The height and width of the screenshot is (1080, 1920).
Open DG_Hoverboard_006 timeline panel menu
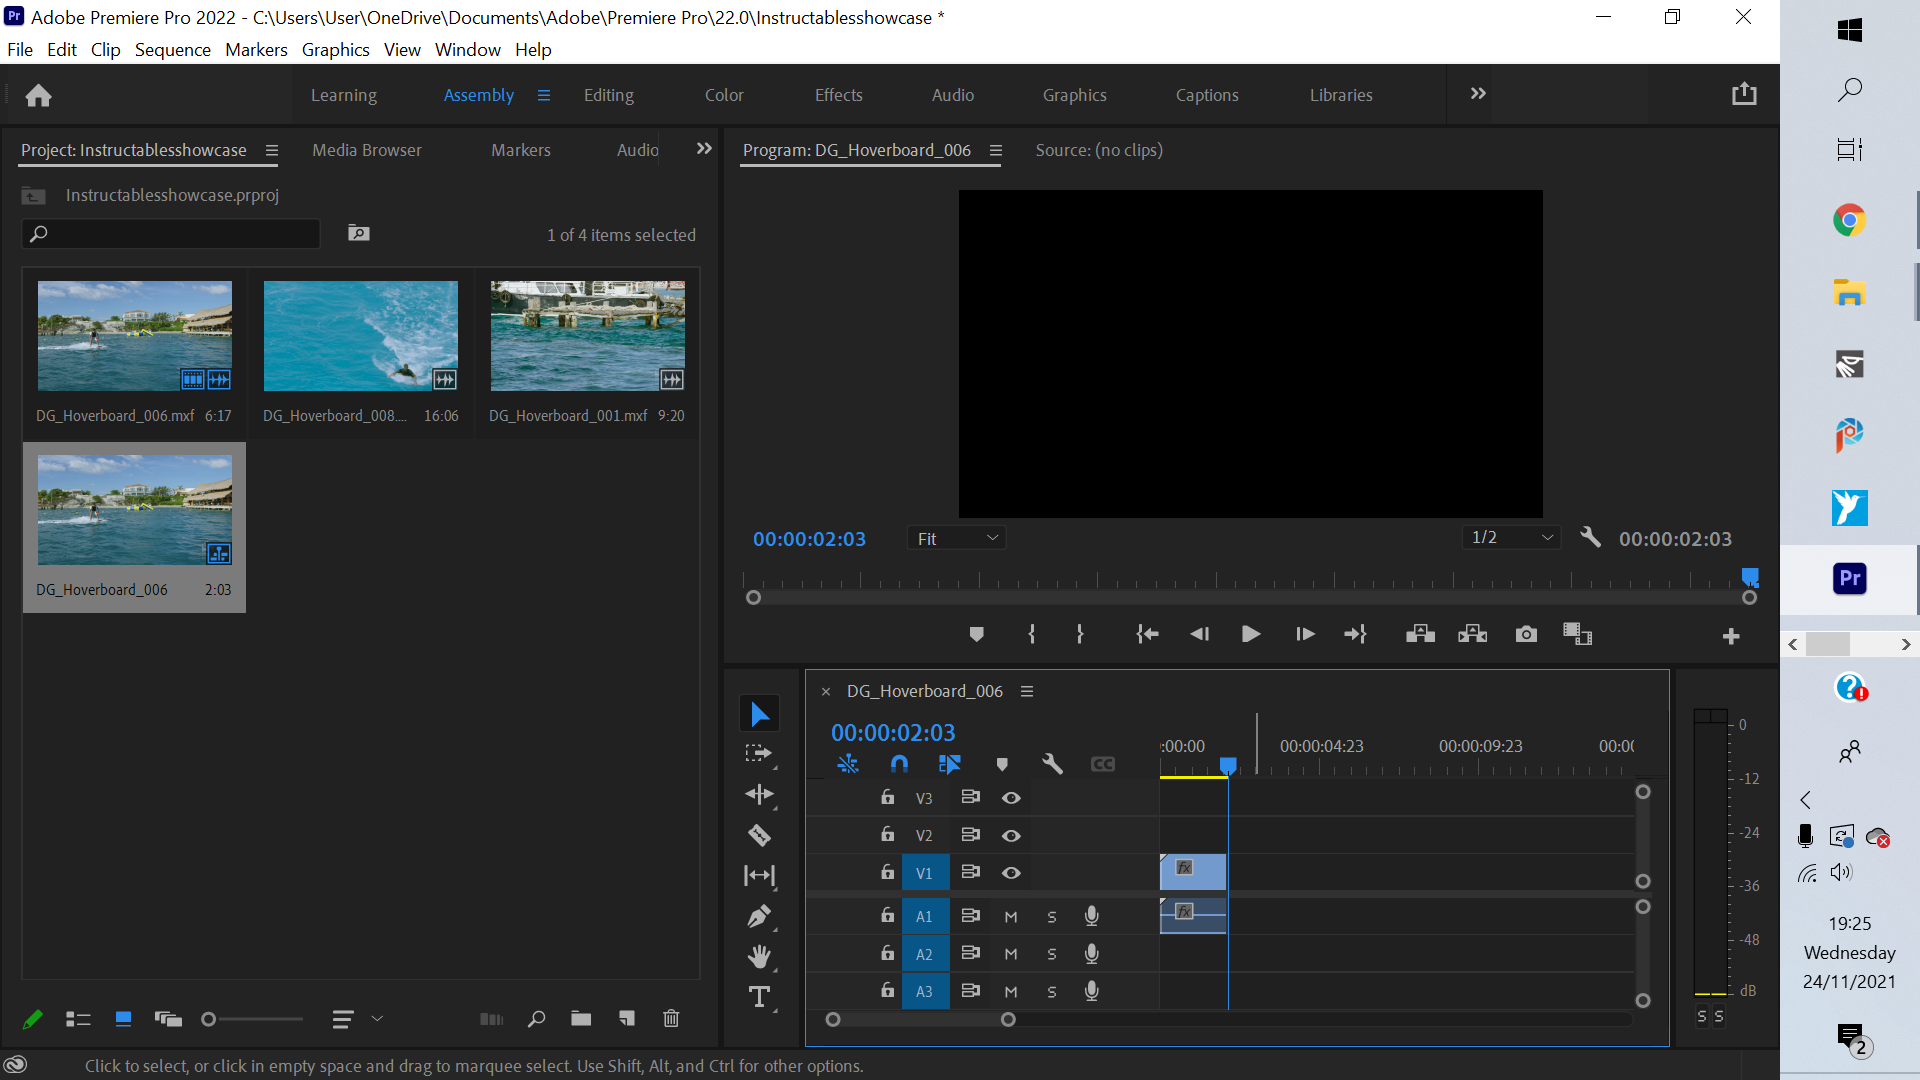(1026, 691)
